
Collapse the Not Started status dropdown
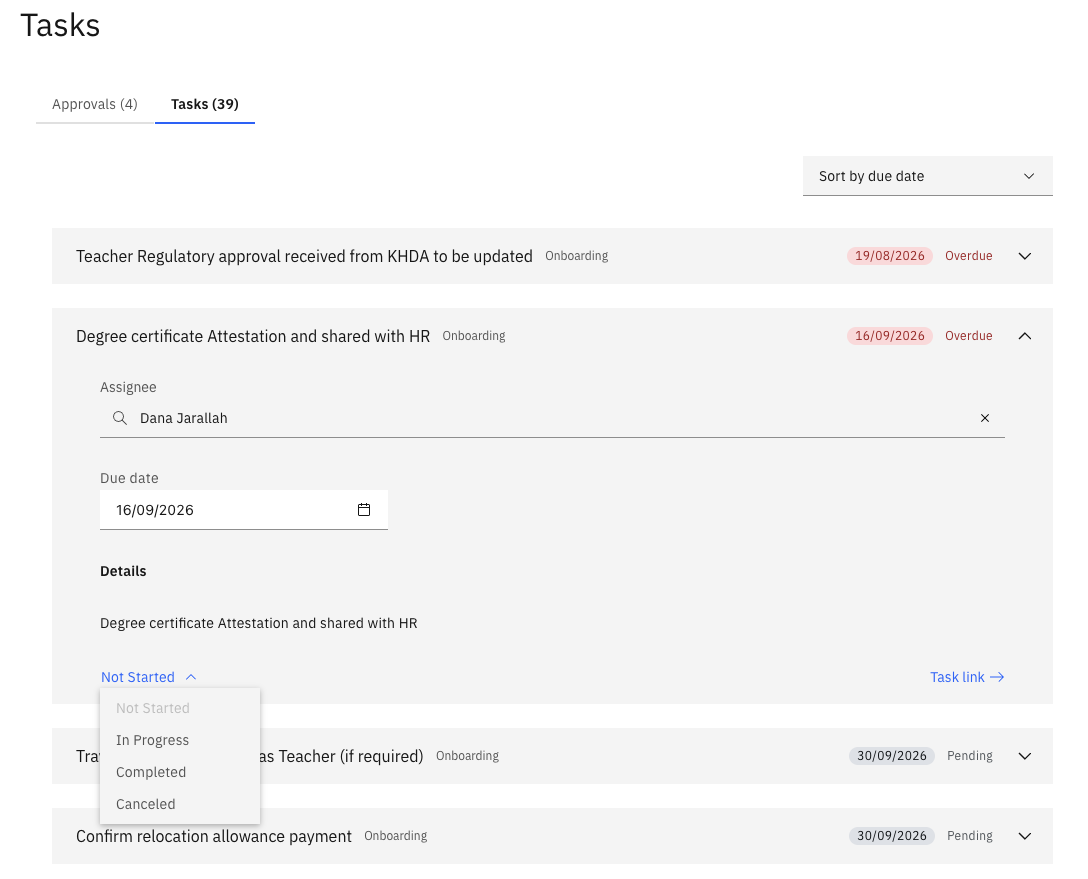(148, 677)
